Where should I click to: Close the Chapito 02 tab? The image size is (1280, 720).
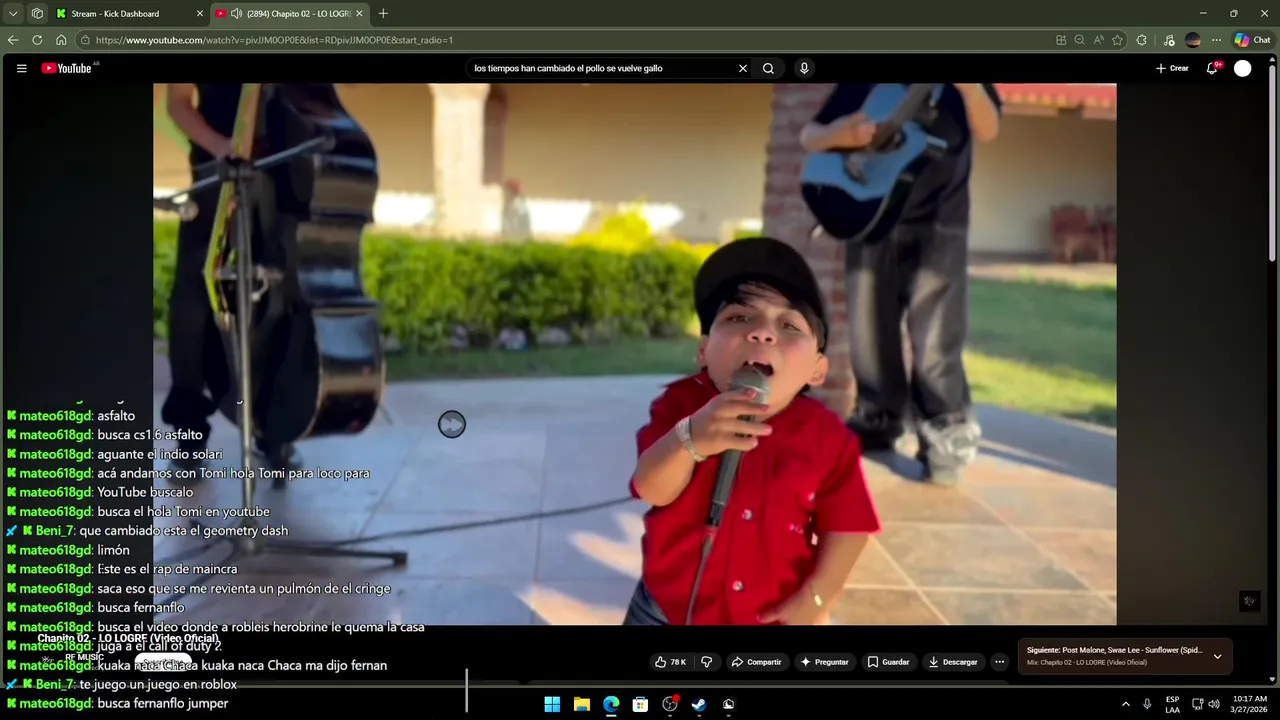(x=359, y=14)
